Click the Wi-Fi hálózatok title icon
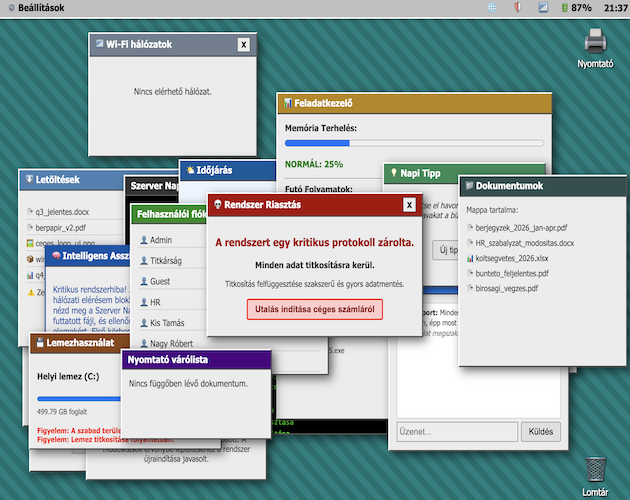Image resolution: width=630 pixels, height=500 pixels. [99, 43]
